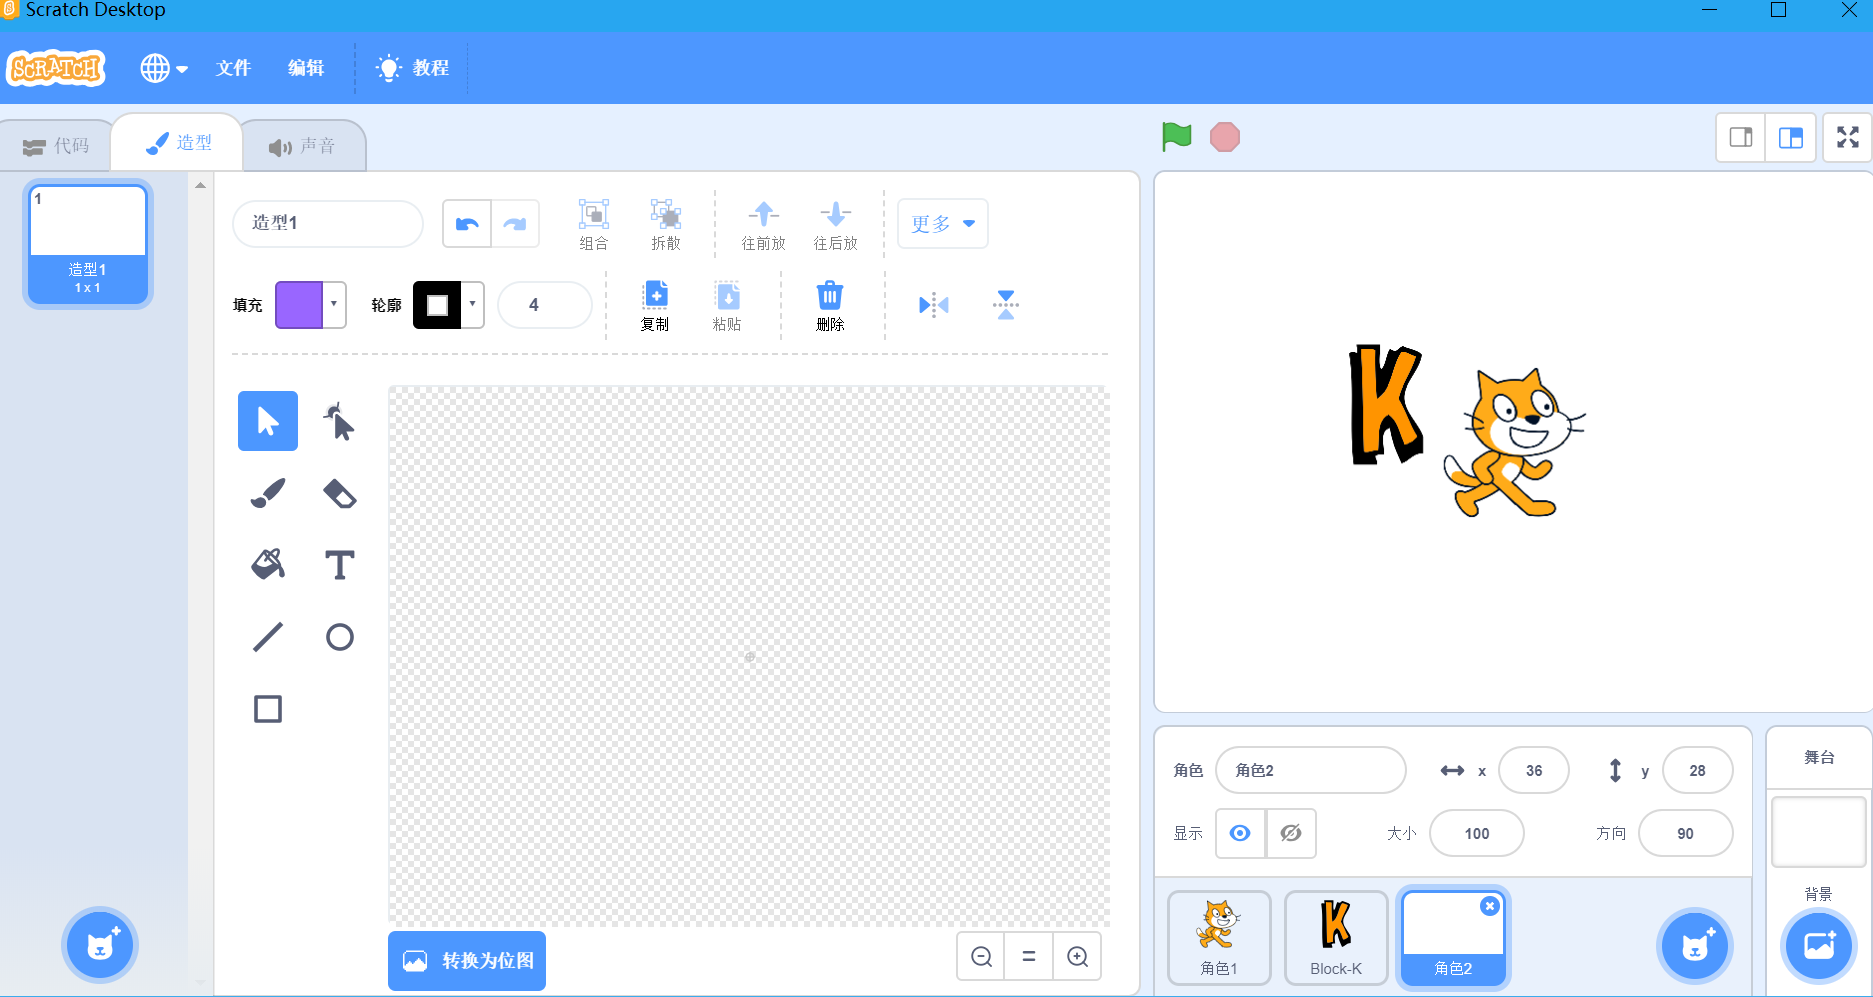Select the Reshape tool
Image resolution: width=1873 pixels, height=997 pixels.
tap(340, 421)
